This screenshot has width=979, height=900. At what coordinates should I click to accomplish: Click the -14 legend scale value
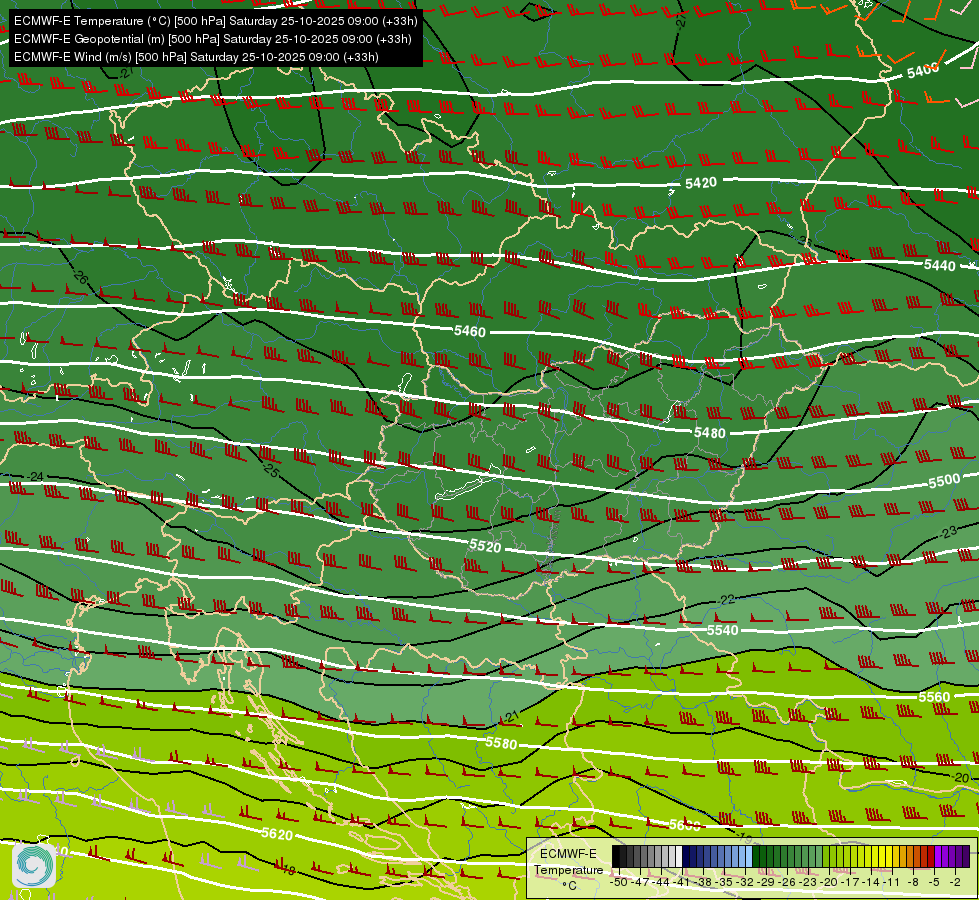[x=871, y=883]
